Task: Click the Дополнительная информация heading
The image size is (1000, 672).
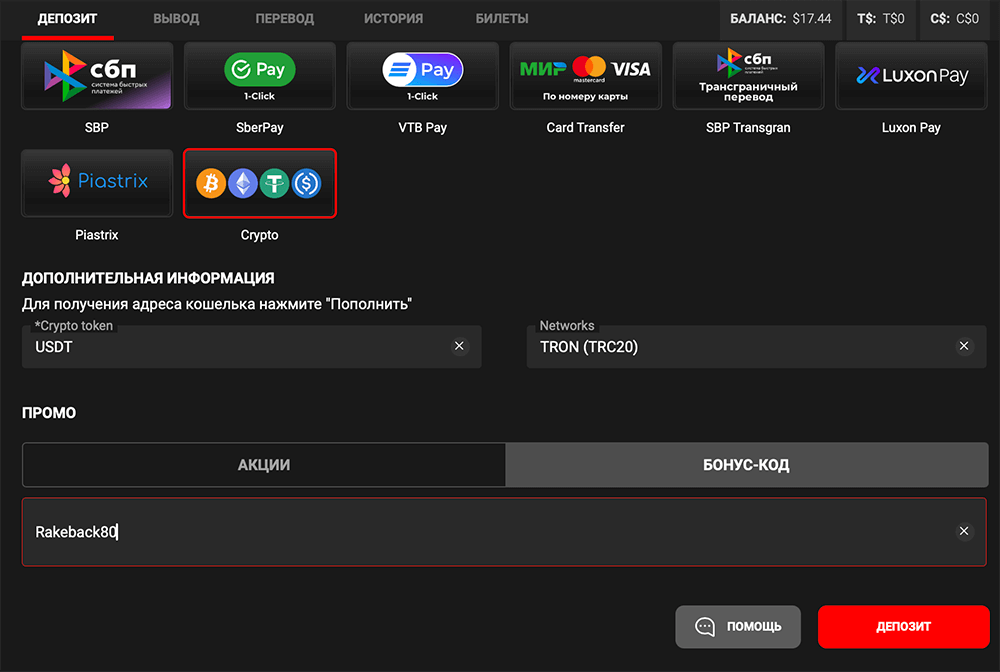Action: [x=148, y=278]
